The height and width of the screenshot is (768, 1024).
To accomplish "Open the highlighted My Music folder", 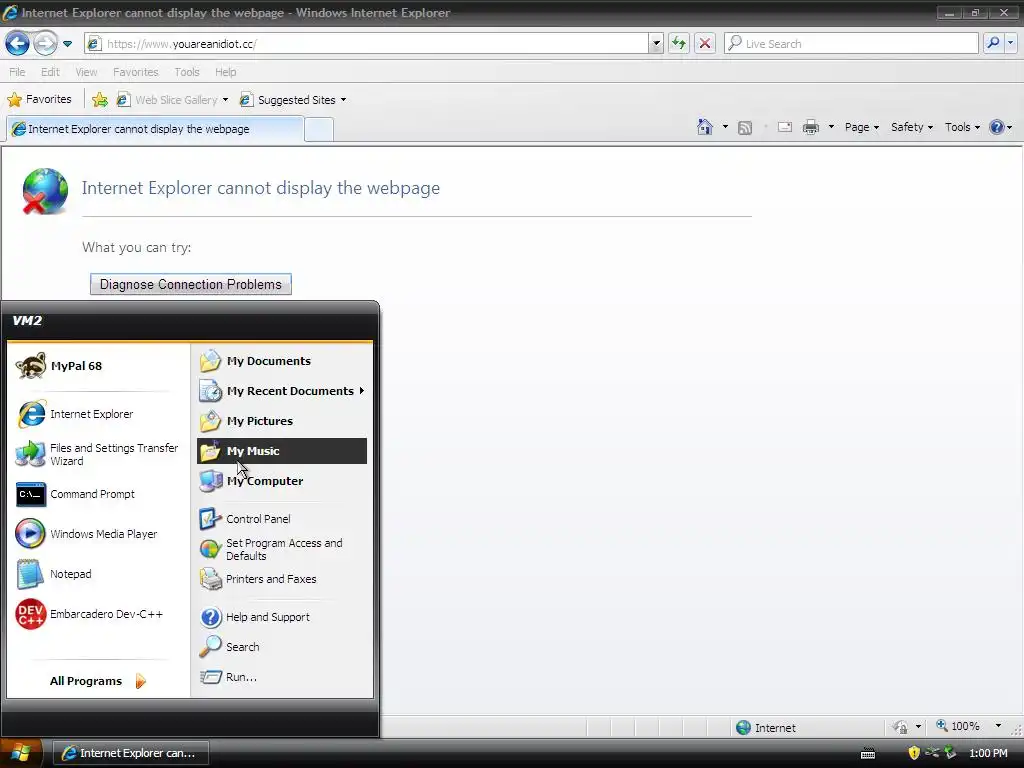I will point(281,451).
